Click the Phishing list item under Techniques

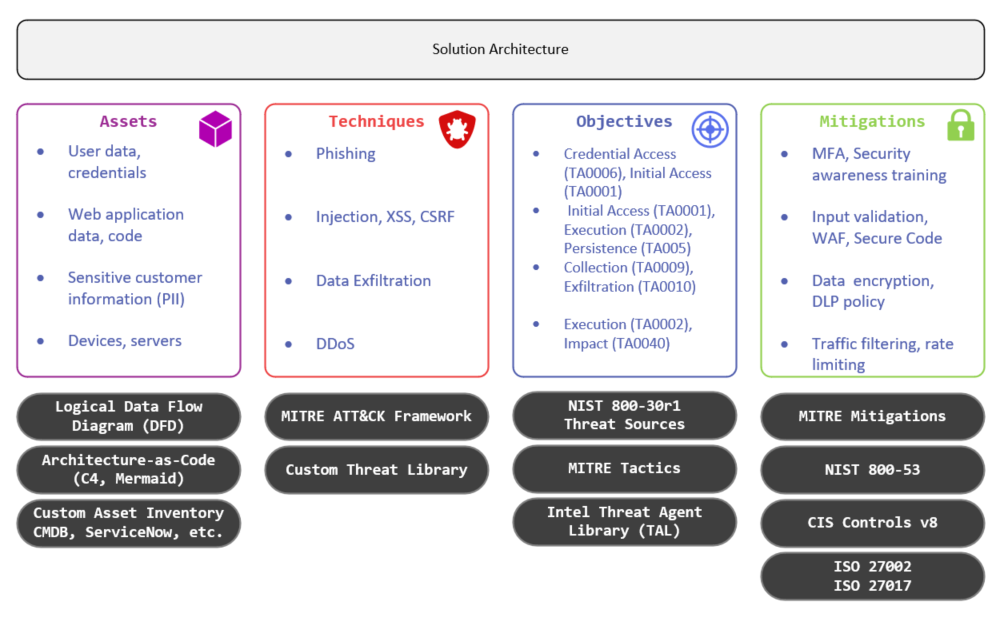coord(345,153)
